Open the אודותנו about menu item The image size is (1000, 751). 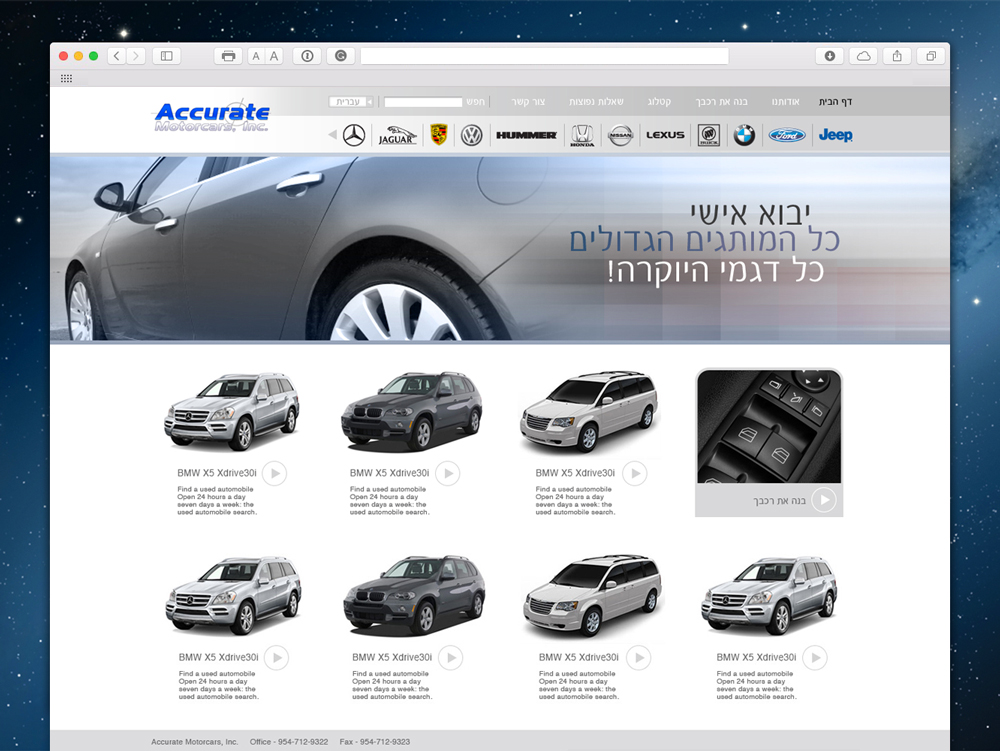coord(785,101)
